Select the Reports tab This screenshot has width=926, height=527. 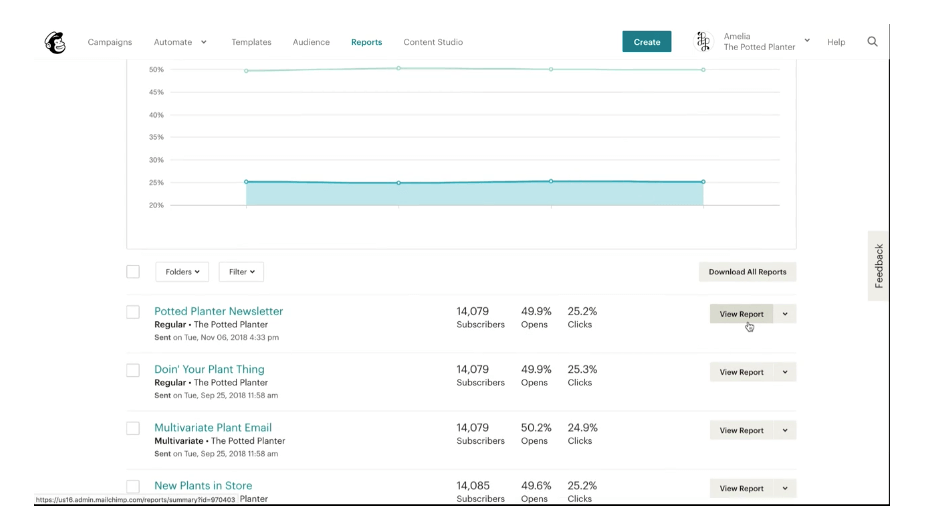click(x=367, y=42)
